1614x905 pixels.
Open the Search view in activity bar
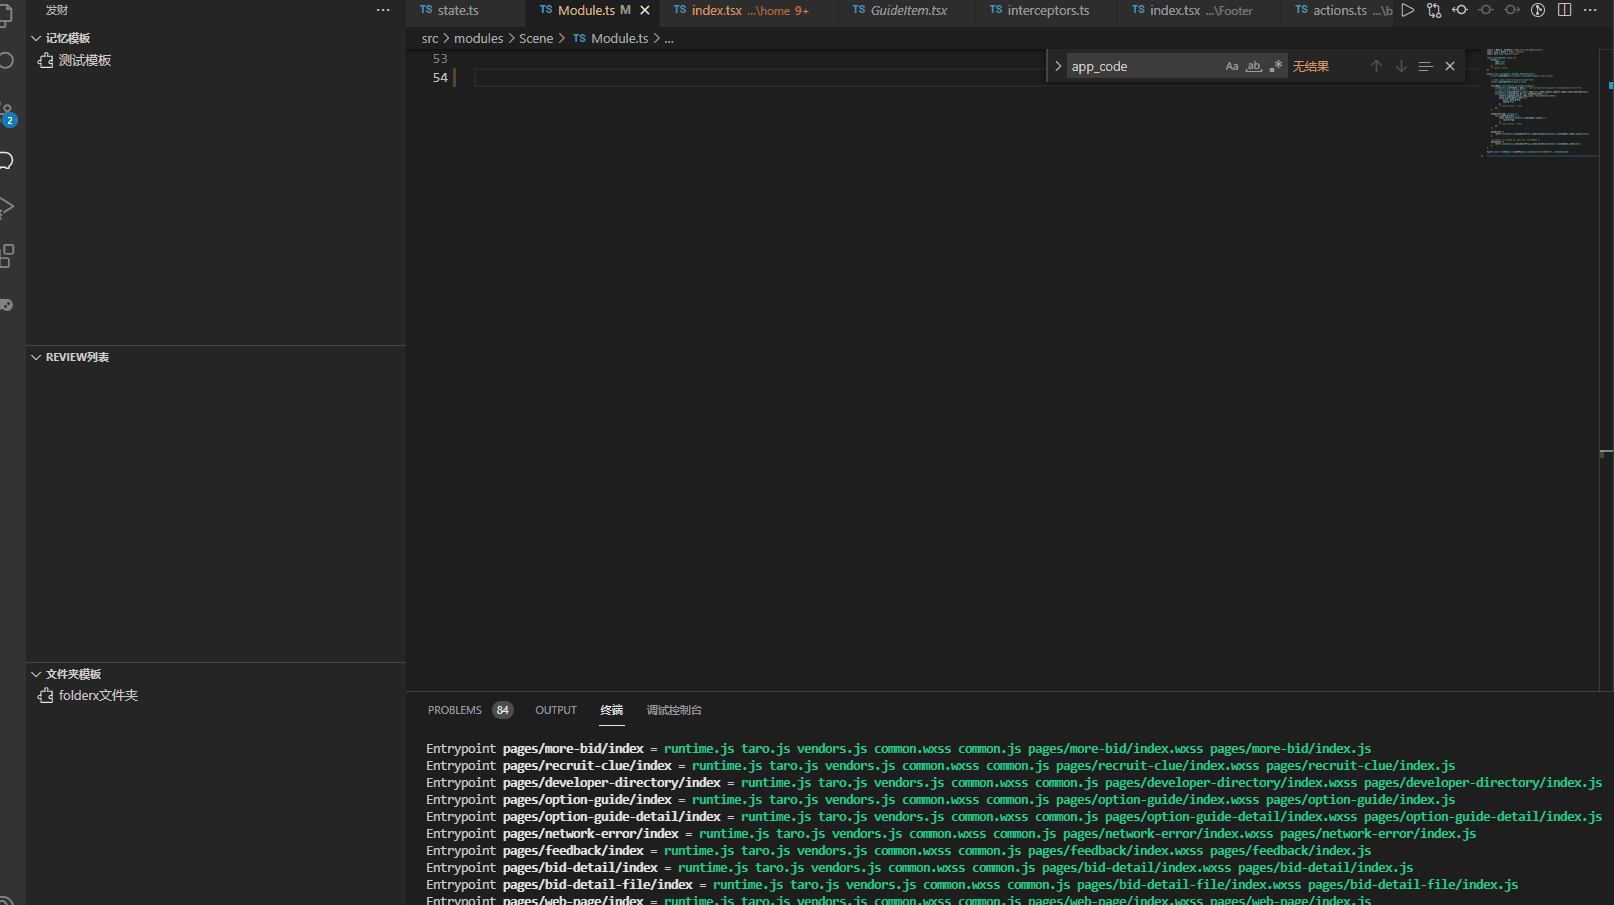(x=7, y=60)
